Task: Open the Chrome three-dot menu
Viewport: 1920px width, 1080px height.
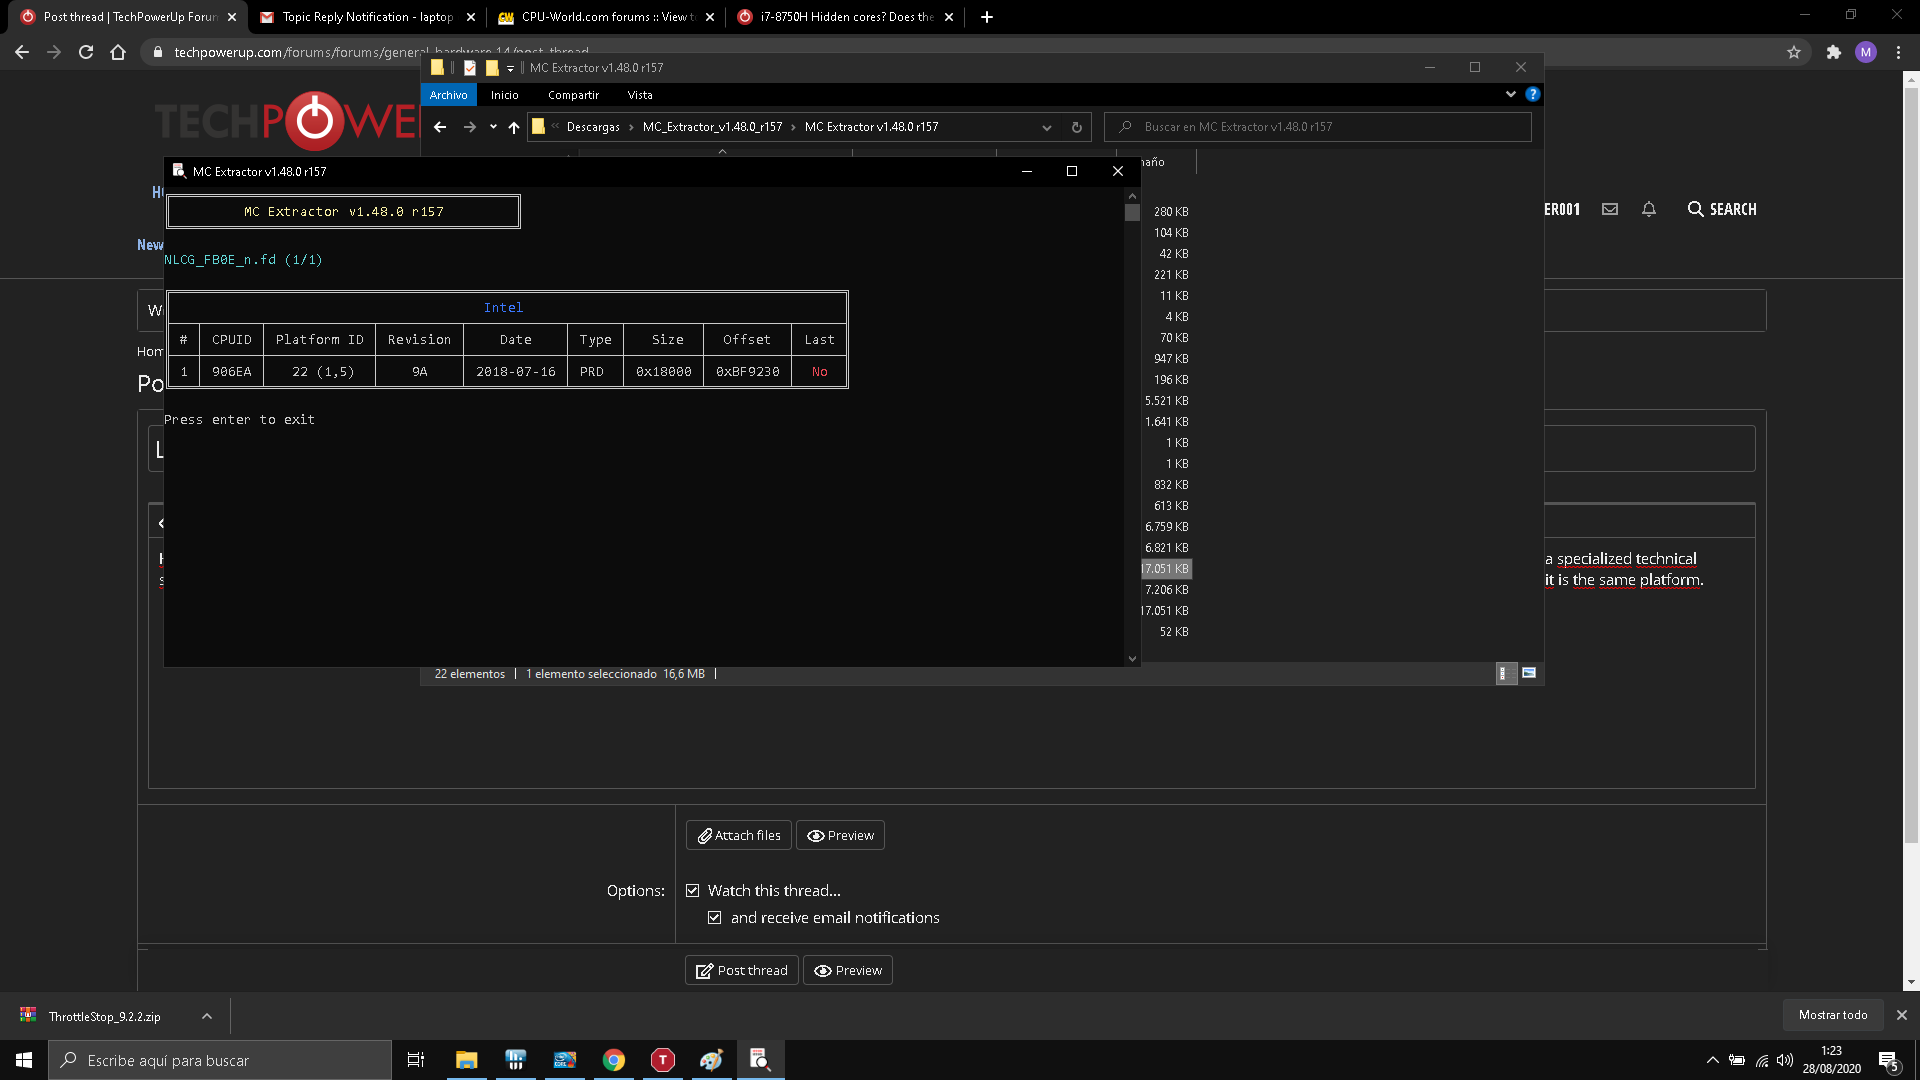Action: tap(1898, 52)
